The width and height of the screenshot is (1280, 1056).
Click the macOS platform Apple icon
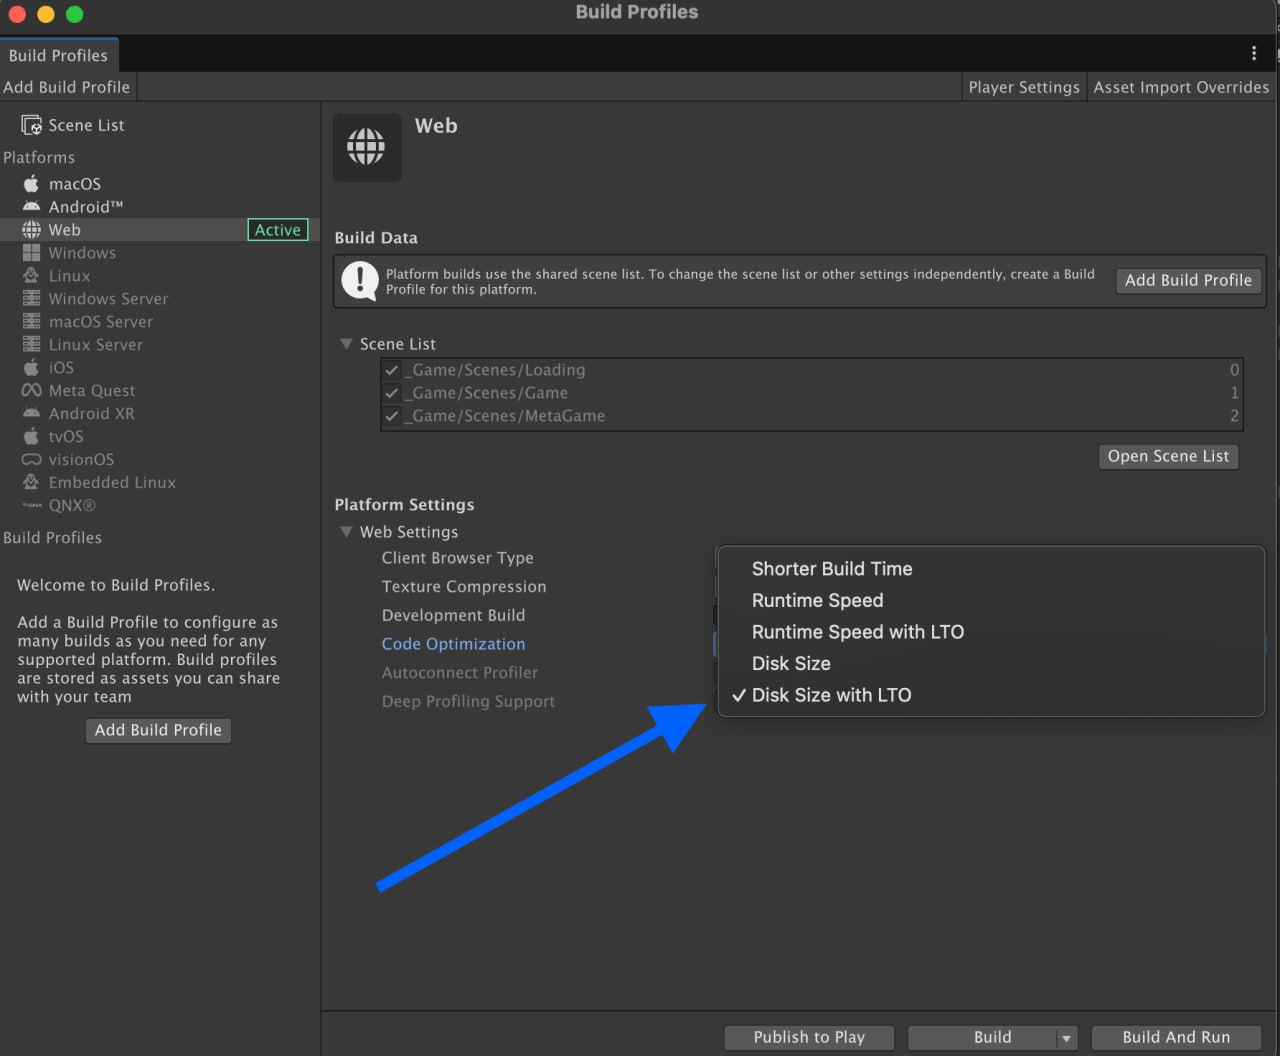(31, 184)
